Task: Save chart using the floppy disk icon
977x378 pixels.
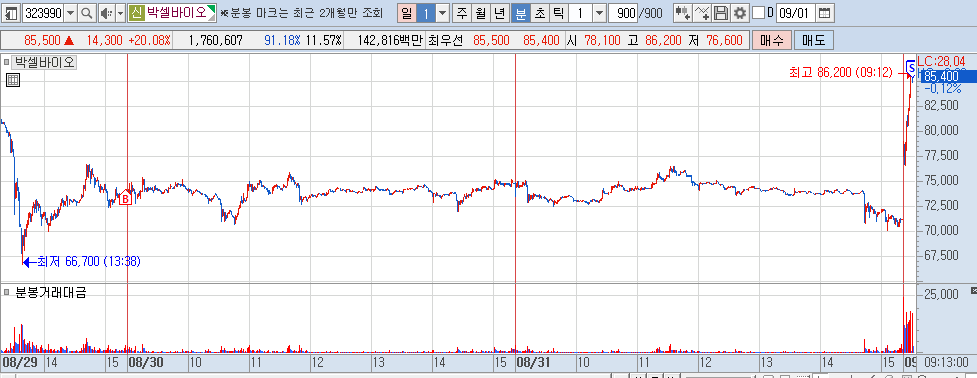Action: pos(721,12)
